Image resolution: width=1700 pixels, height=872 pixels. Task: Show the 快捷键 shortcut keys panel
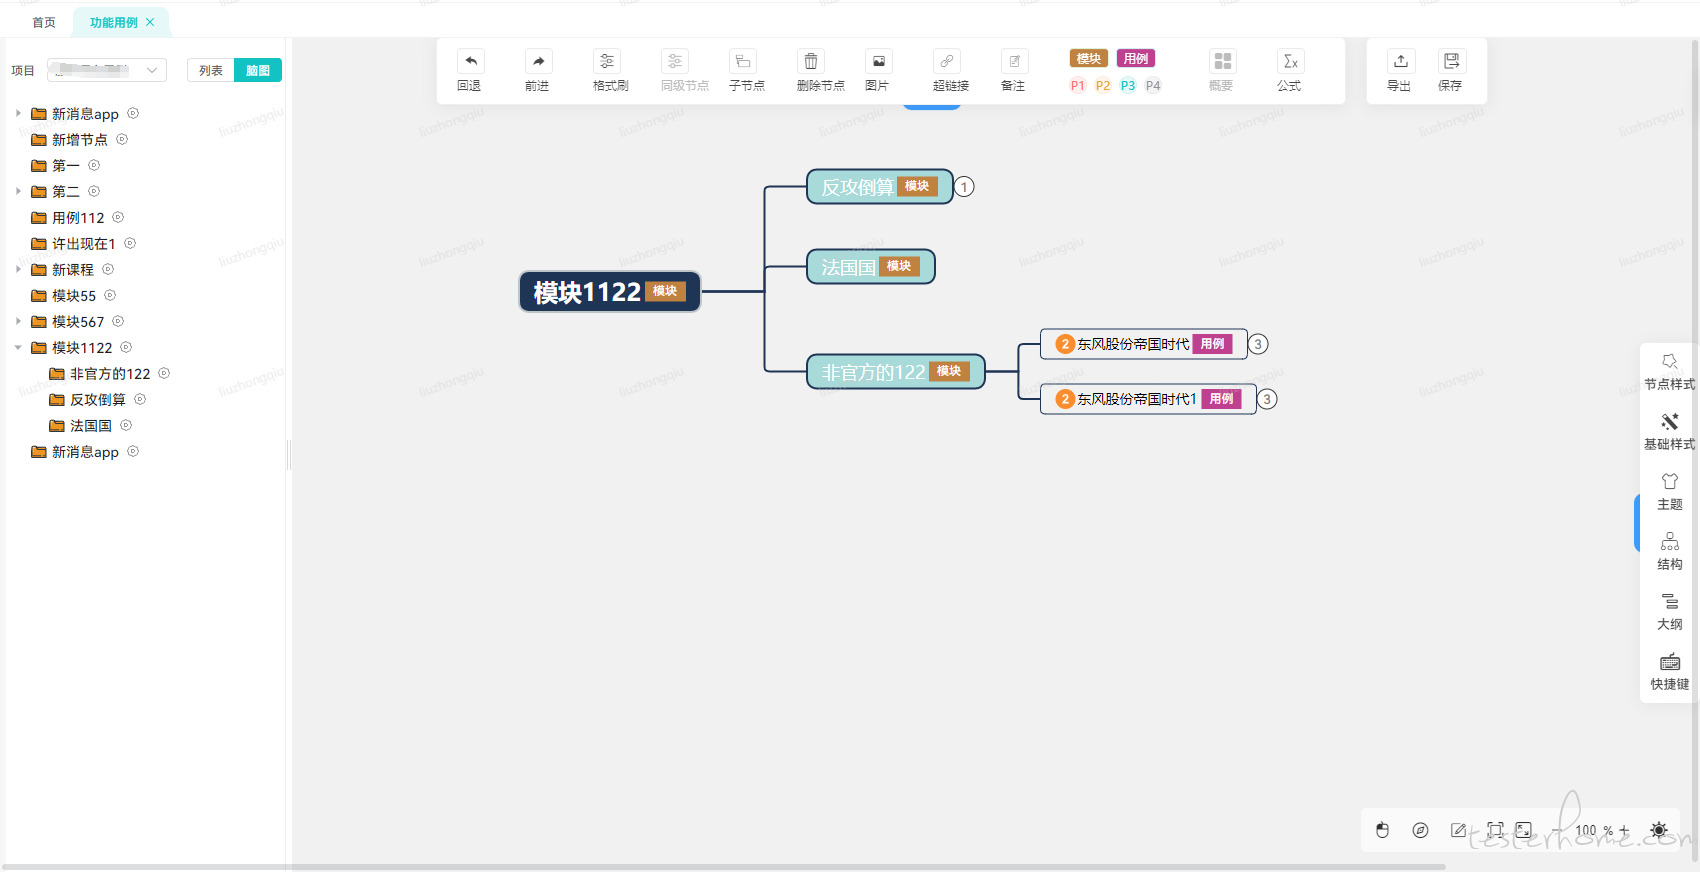point(1670,671)
